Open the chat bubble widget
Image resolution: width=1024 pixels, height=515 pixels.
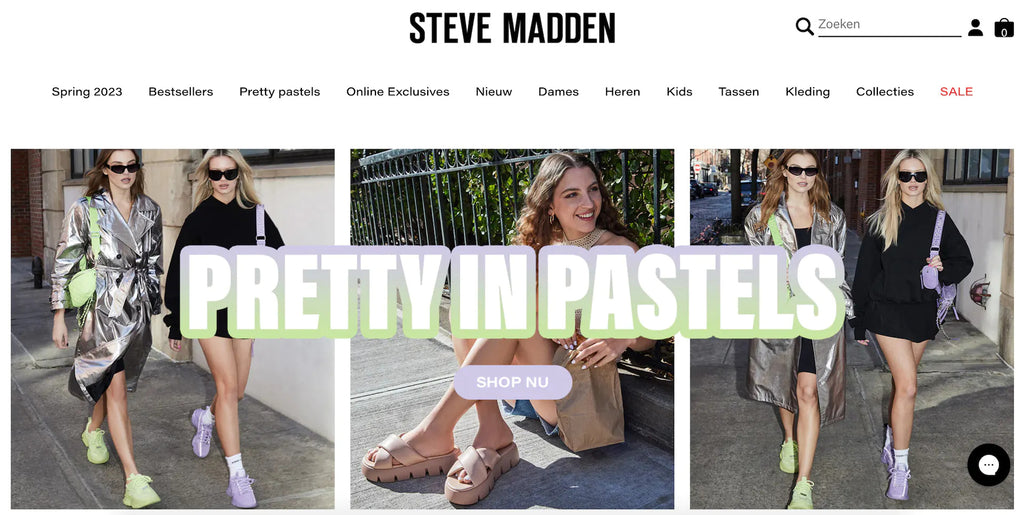click(x=988, y=465)
